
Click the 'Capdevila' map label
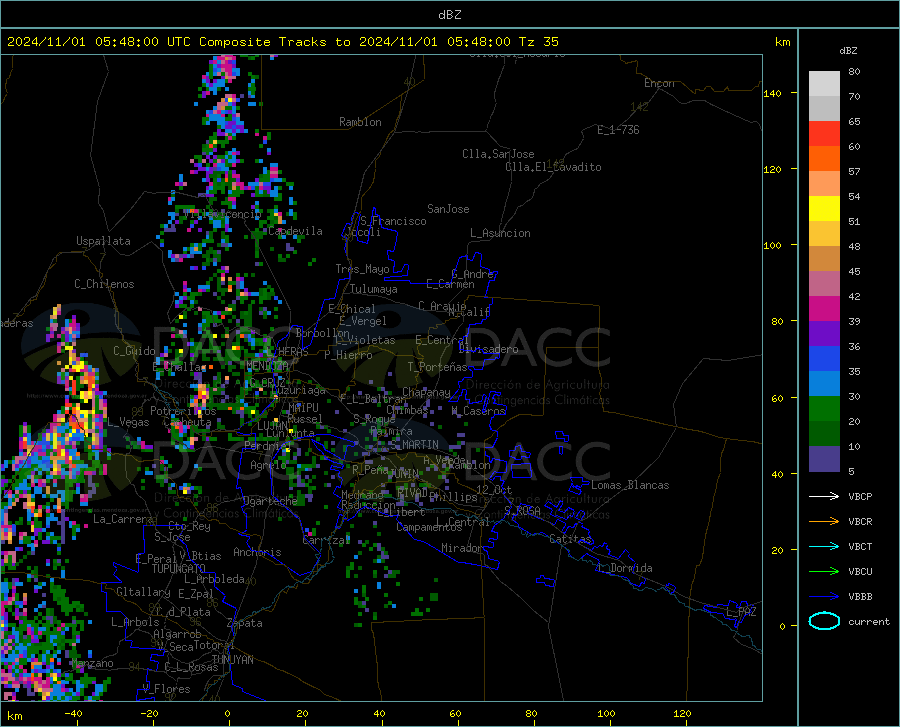(x=295, y=231)
